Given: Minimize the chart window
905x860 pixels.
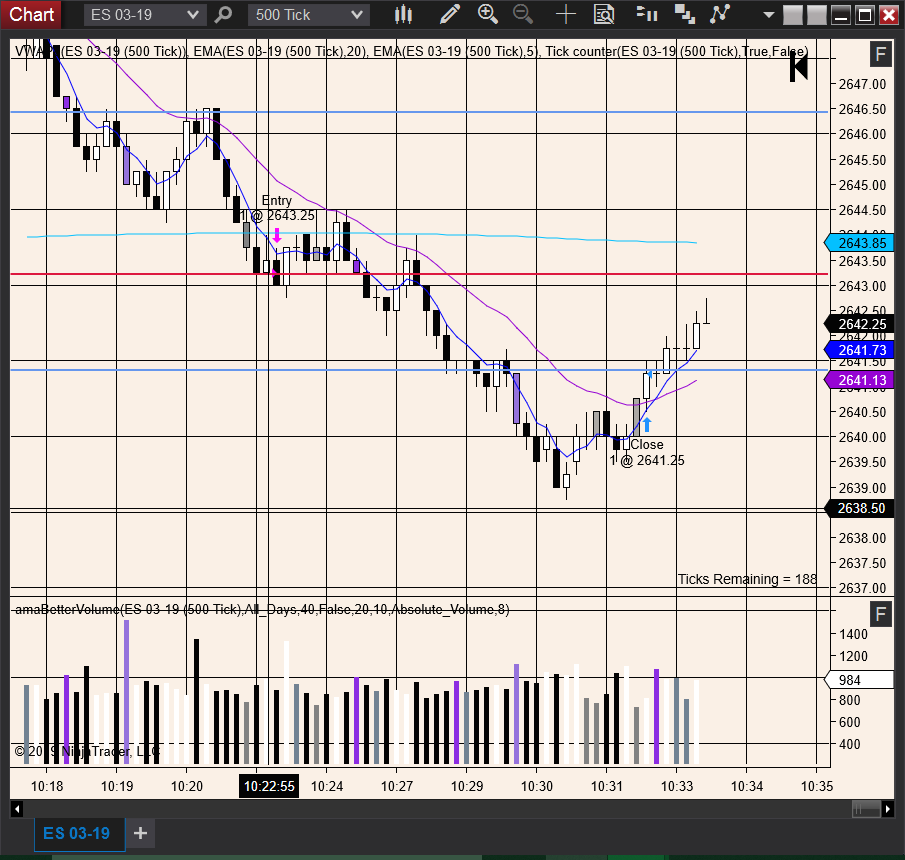Looking at the screenshot, I should [x=841, y=15].
